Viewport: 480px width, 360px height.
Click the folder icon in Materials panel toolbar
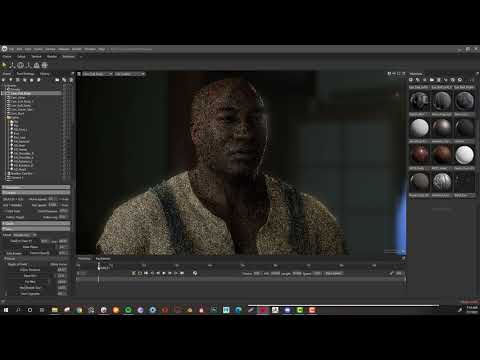point(432,80)
